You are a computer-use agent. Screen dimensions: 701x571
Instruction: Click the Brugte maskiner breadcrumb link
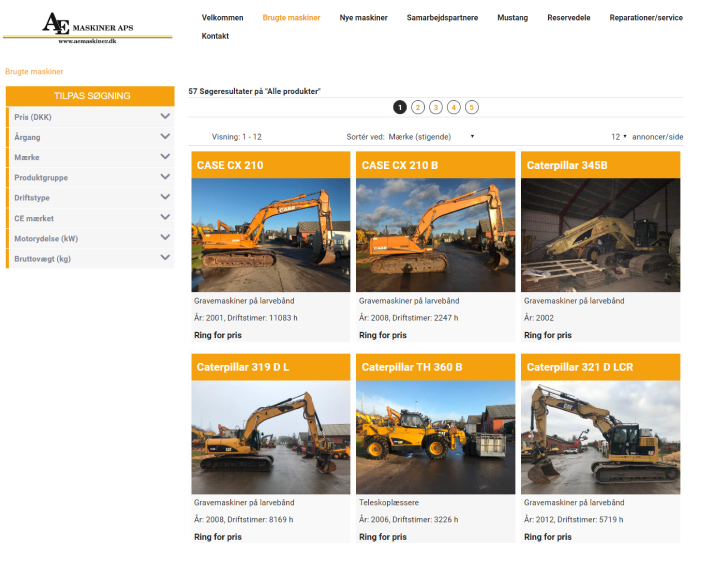click(x=34, y=72)
